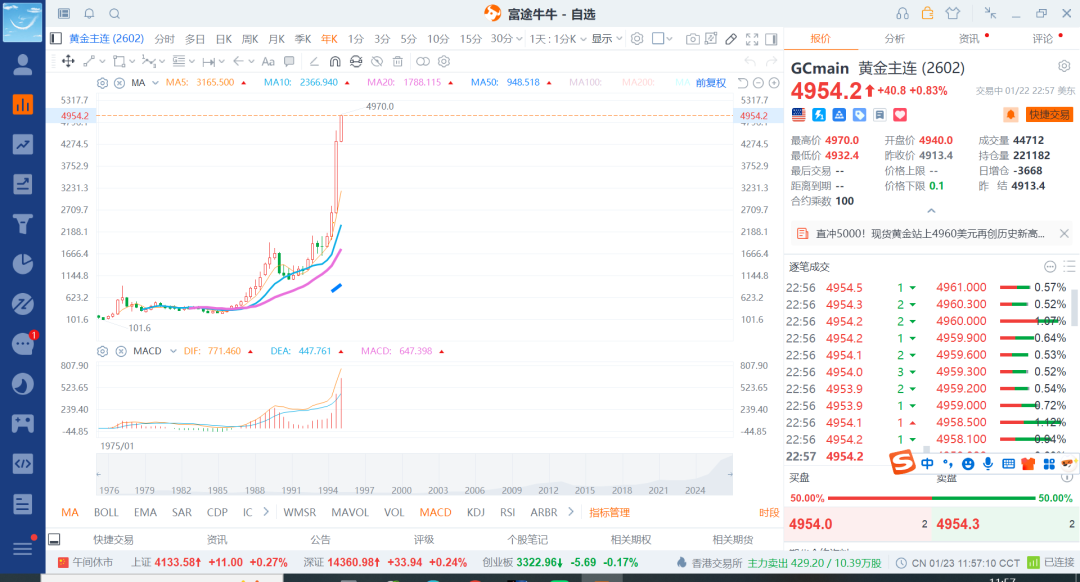1080x582 pixels.
Task: Open the code API sidebar icon
Action: pos(23,464)
